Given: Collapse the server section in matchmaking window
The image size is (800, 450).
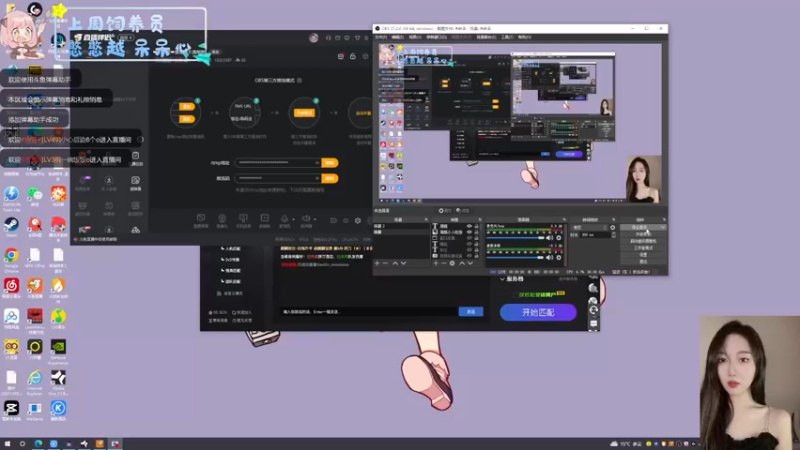Looking at the screenshot, I should 503,279.
